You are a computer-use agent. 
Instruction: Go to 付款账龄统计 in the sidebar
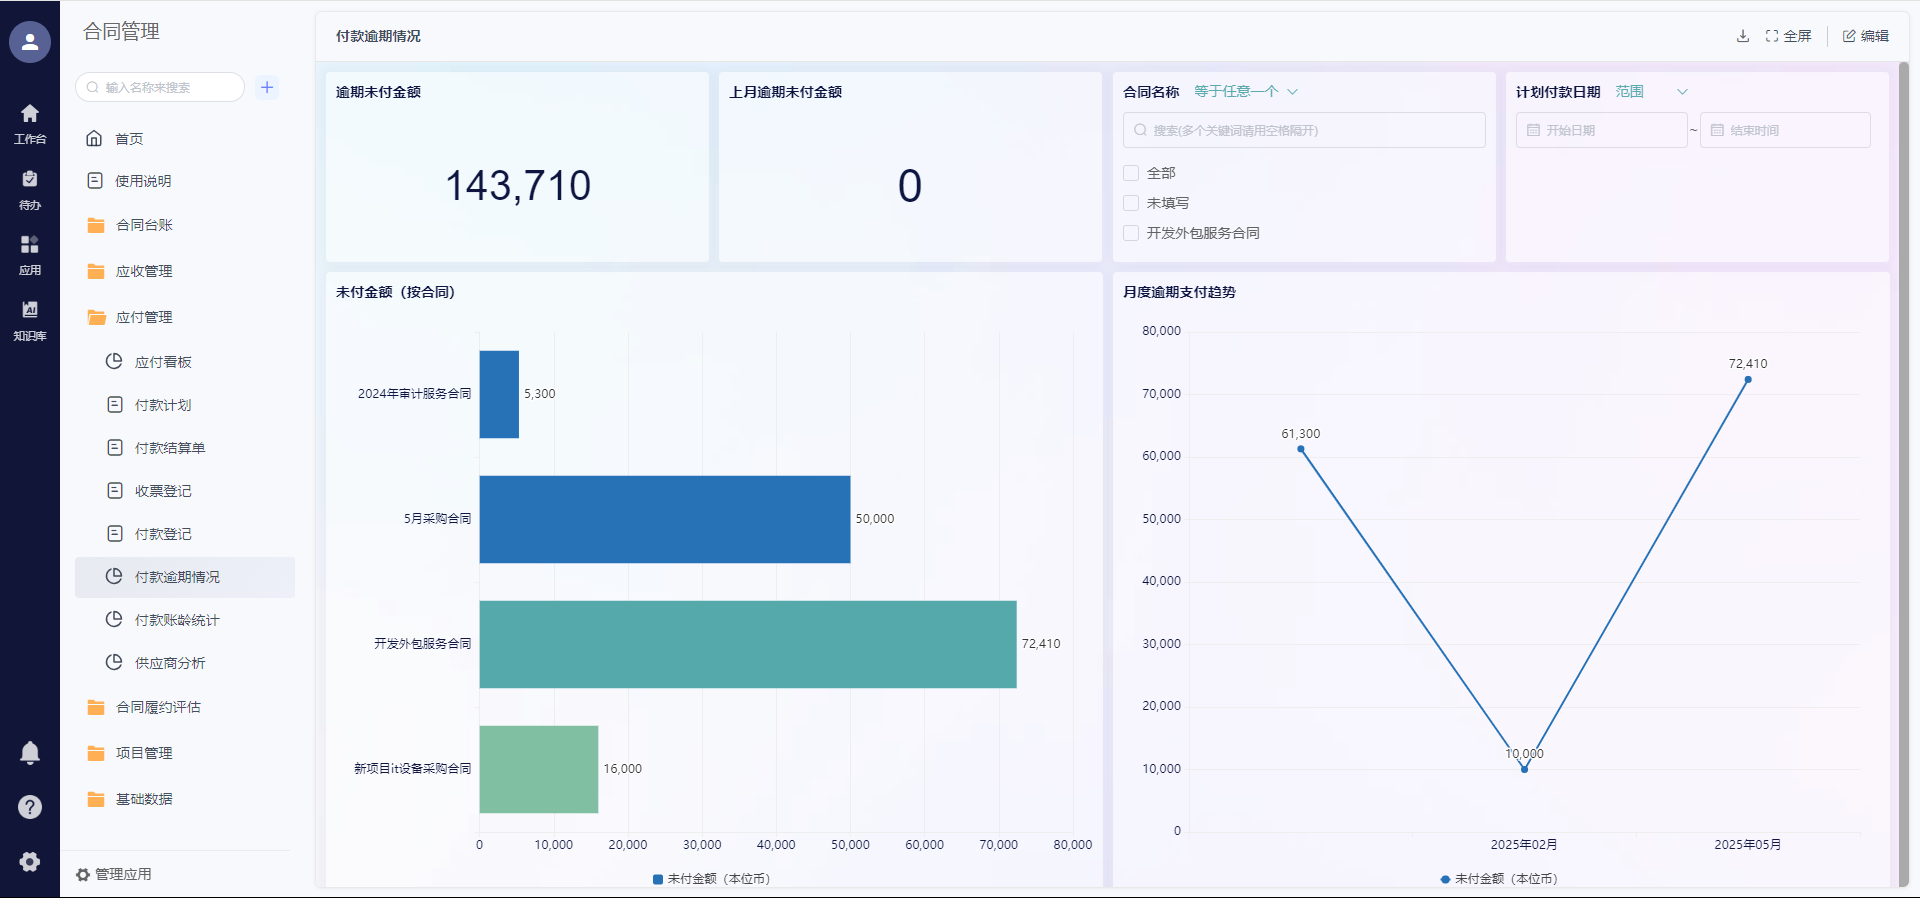177,620
